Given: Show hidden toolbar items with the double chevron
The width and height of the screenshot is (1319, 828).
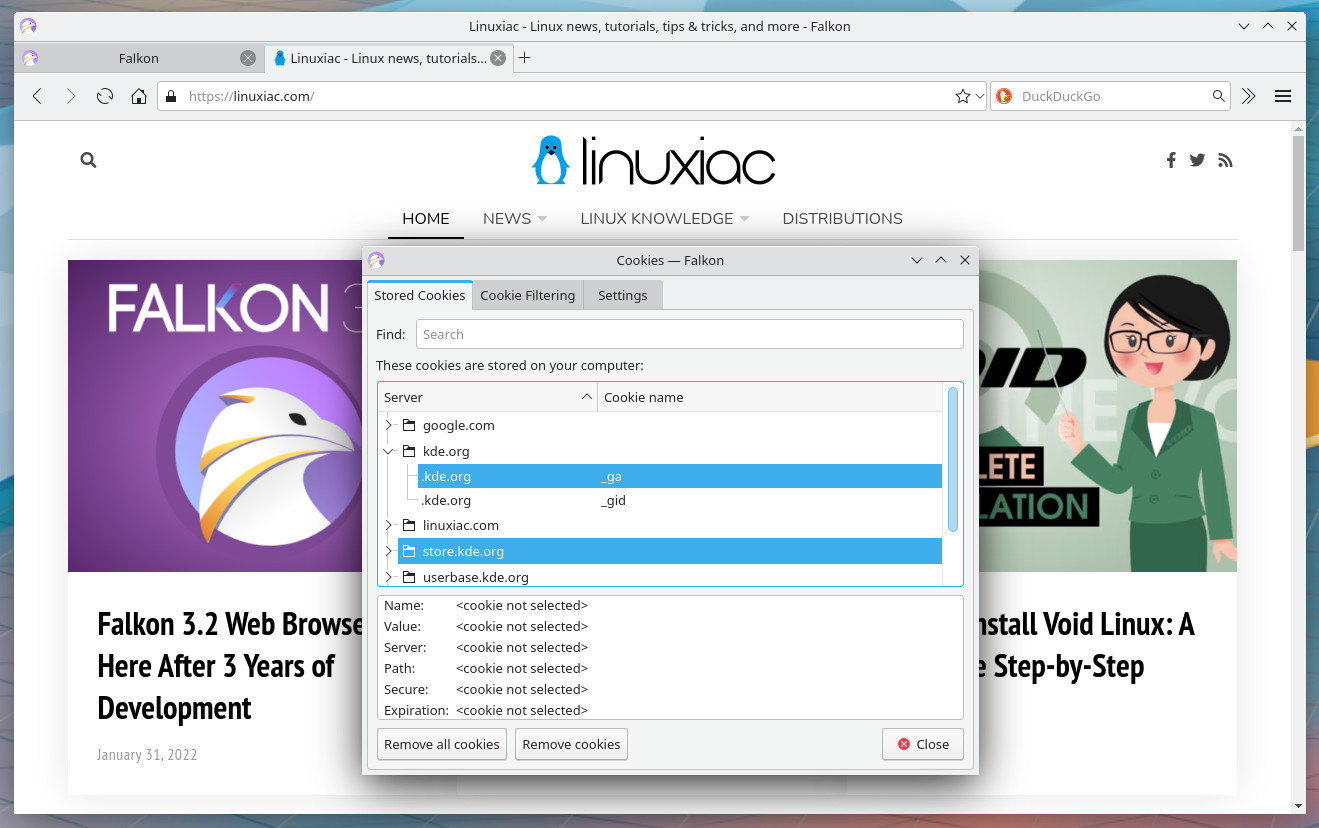Looking at the screenshot, I should coord(1249,96).
